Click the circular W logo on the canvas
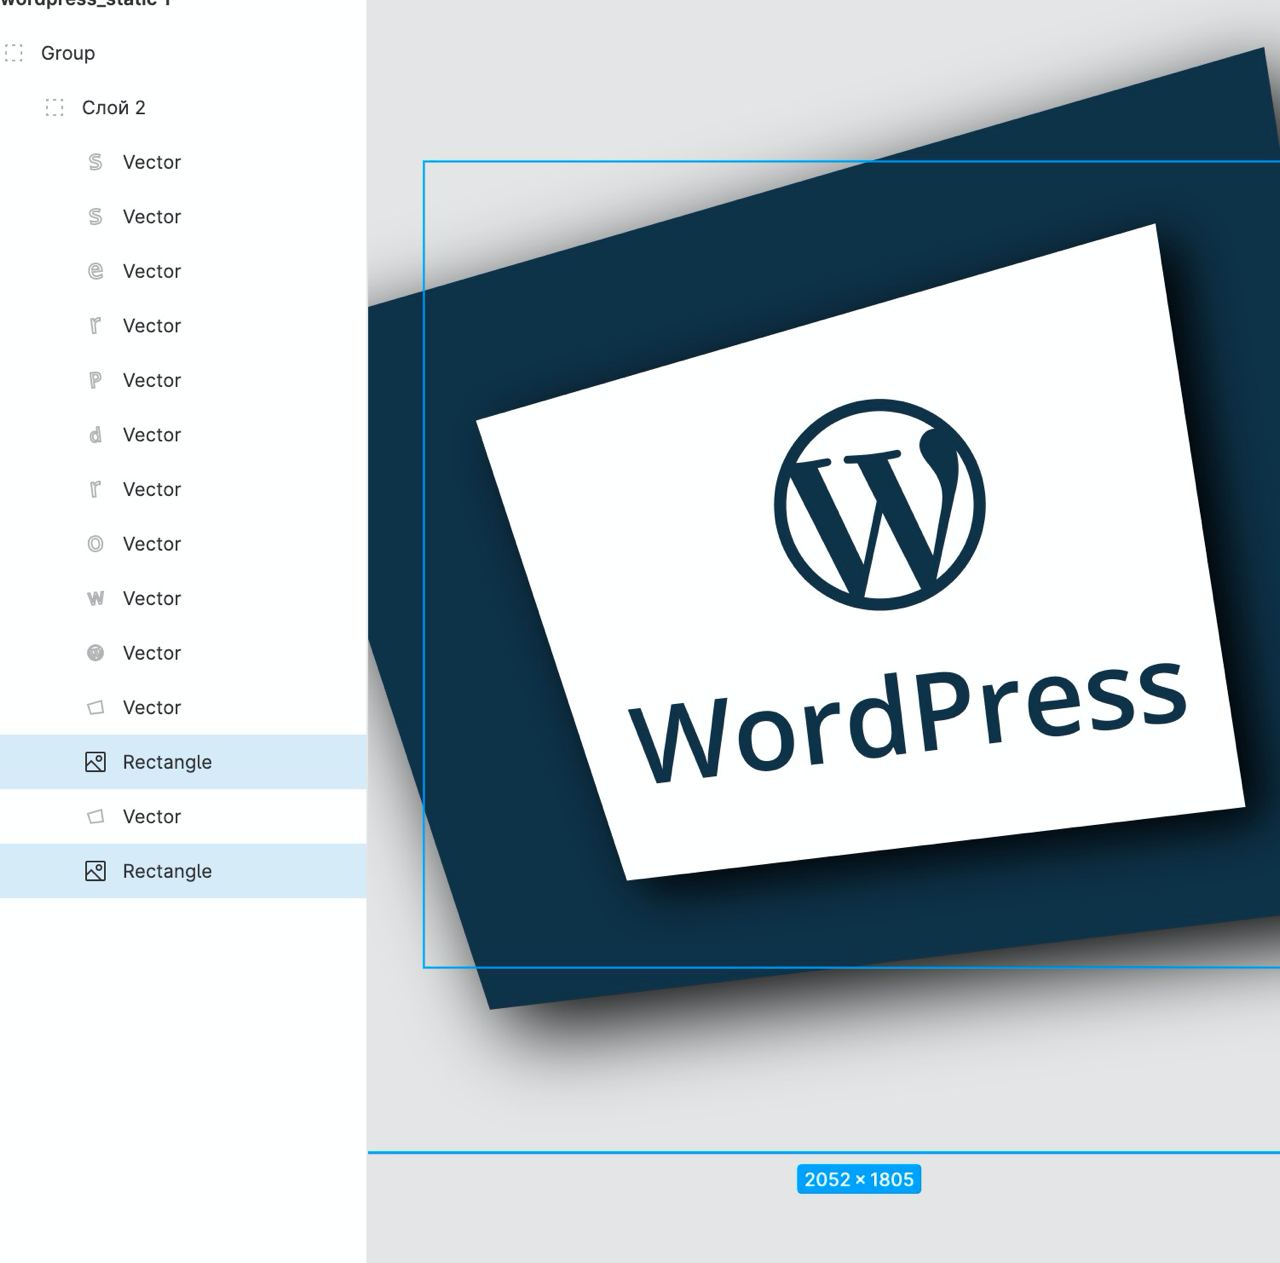This screenshot has height=1263, width=1280. (x=880, y=505)
